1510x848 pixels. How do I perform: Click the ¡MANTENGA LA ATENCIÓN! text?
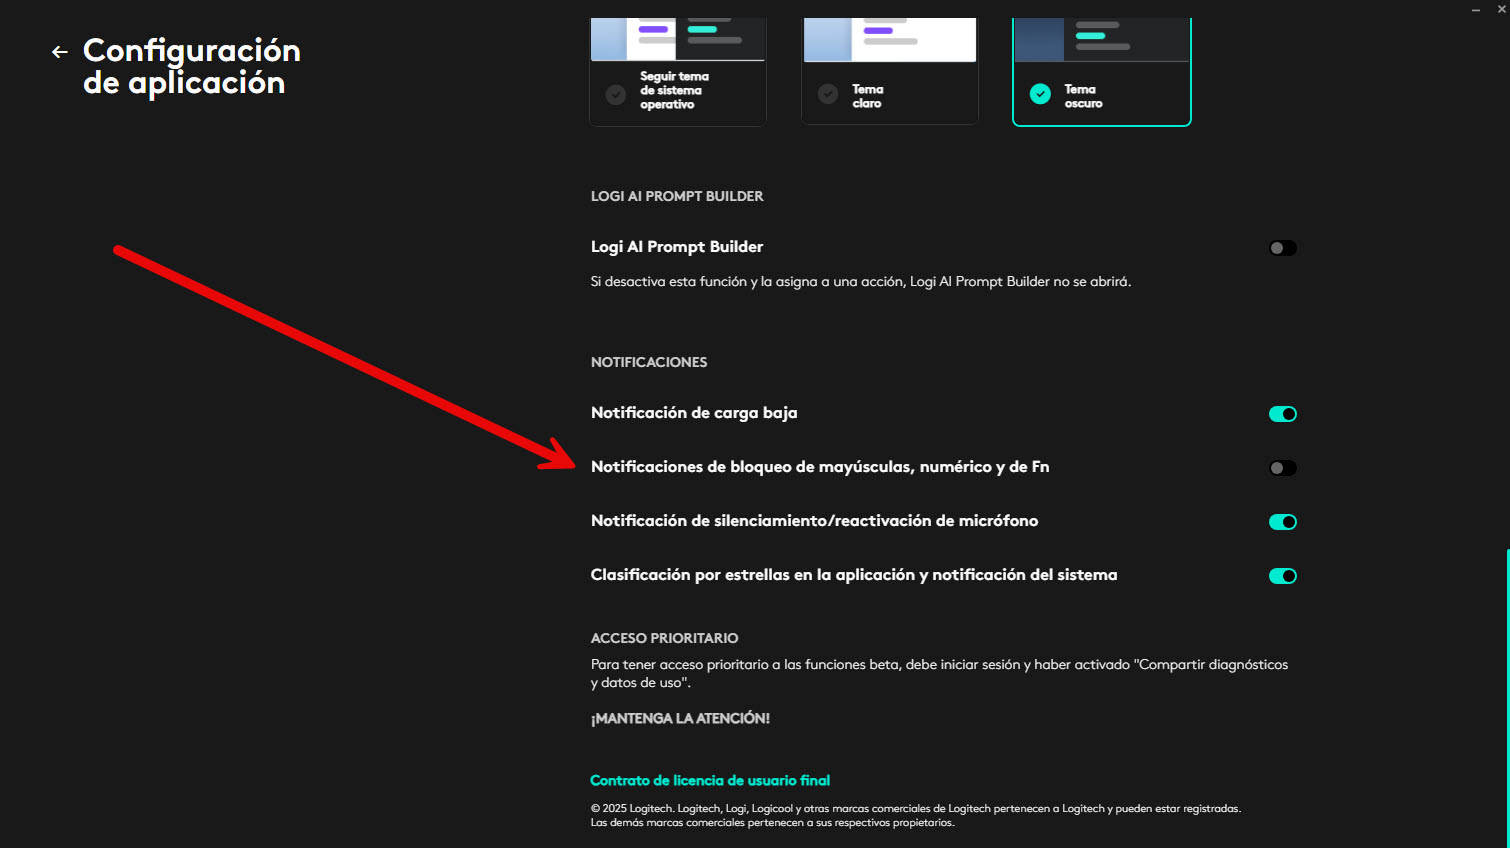pyautogui.click(x=680, y=718)
